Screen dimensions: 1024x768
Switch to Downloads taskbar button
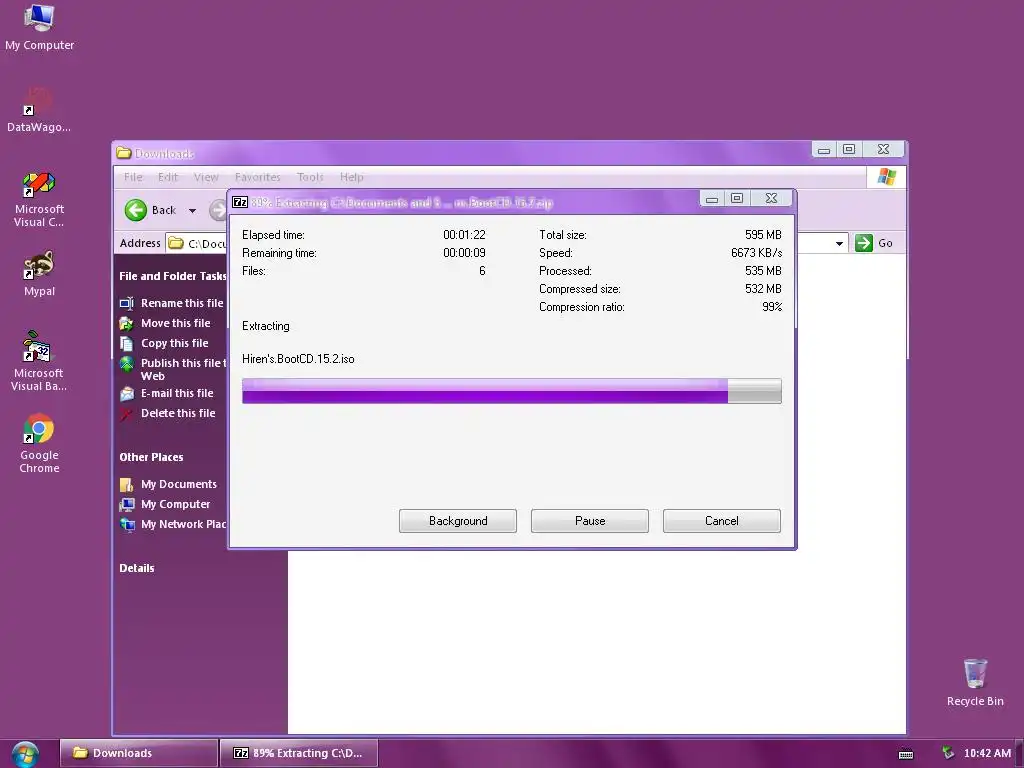pos(138,753)
